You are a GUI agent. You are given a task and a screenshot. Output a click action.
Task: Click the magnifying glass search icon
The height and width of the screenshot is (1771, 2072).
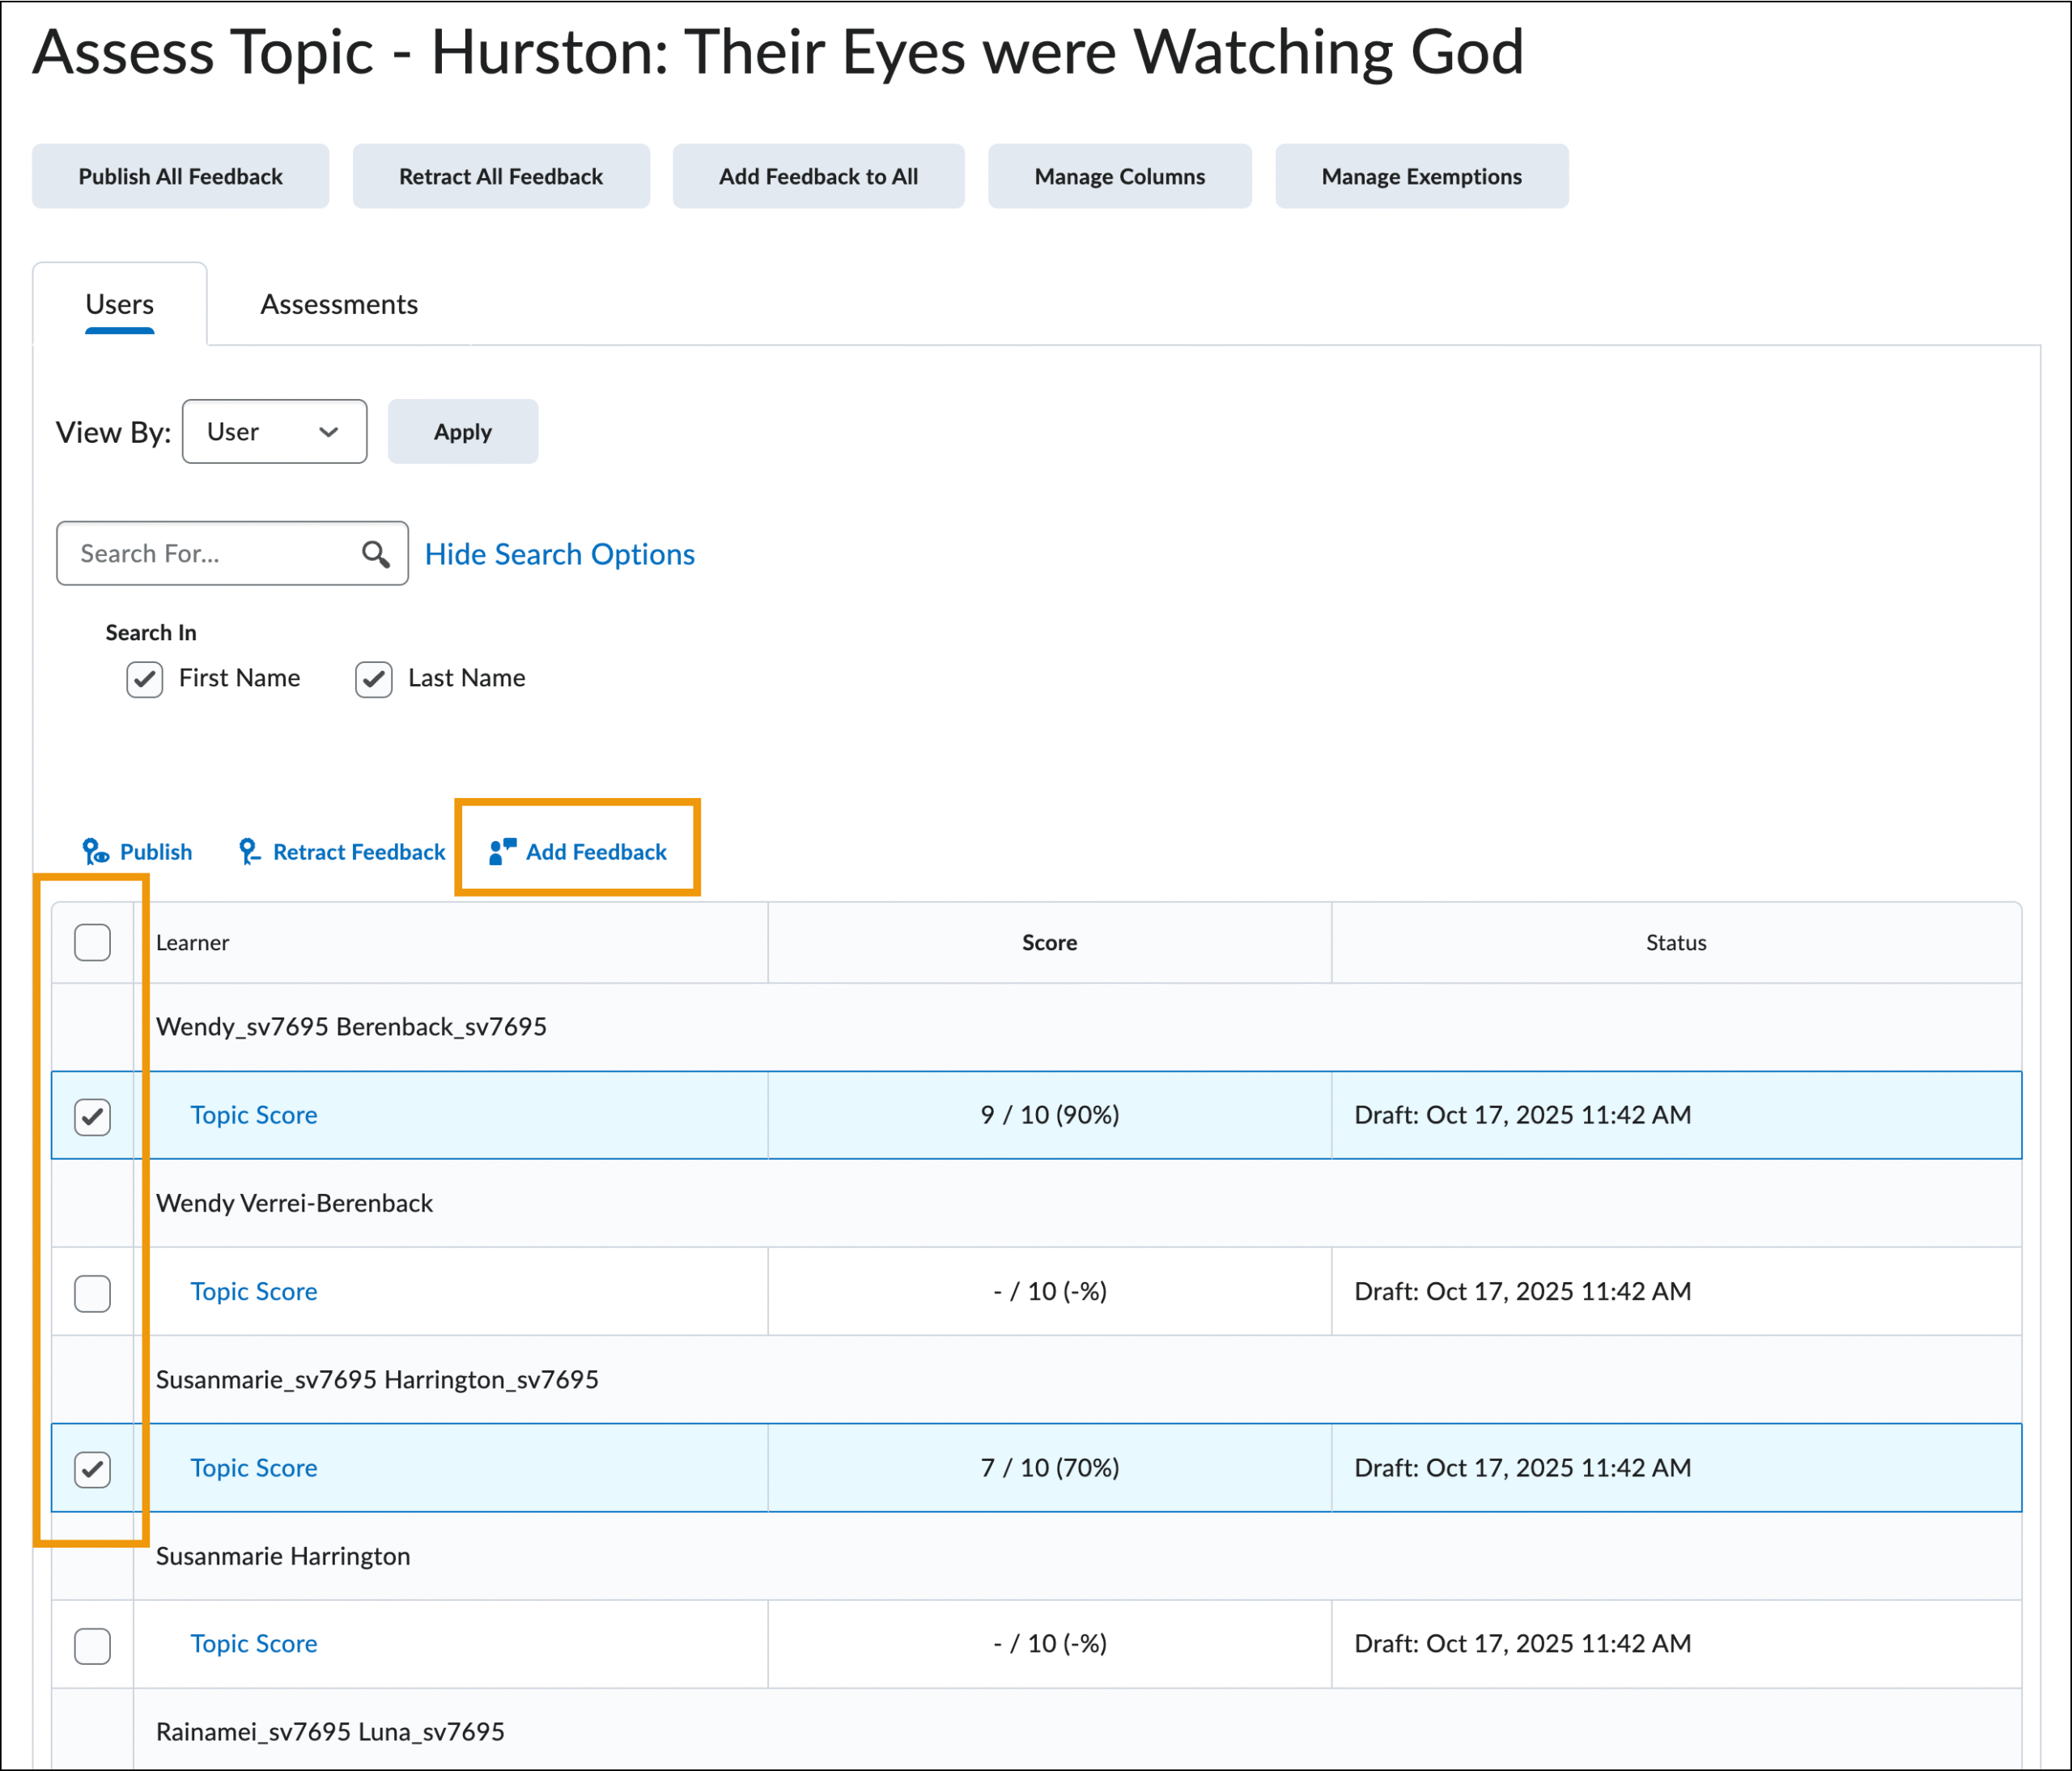pos(376,554)
